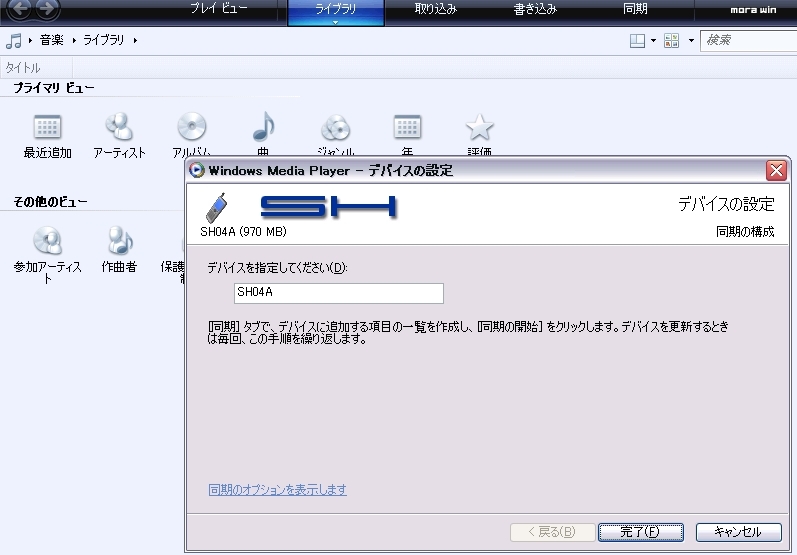Open the 最近追加 (recently added) view icon
Screen dimensions: 797x555
tap(47, 127)
